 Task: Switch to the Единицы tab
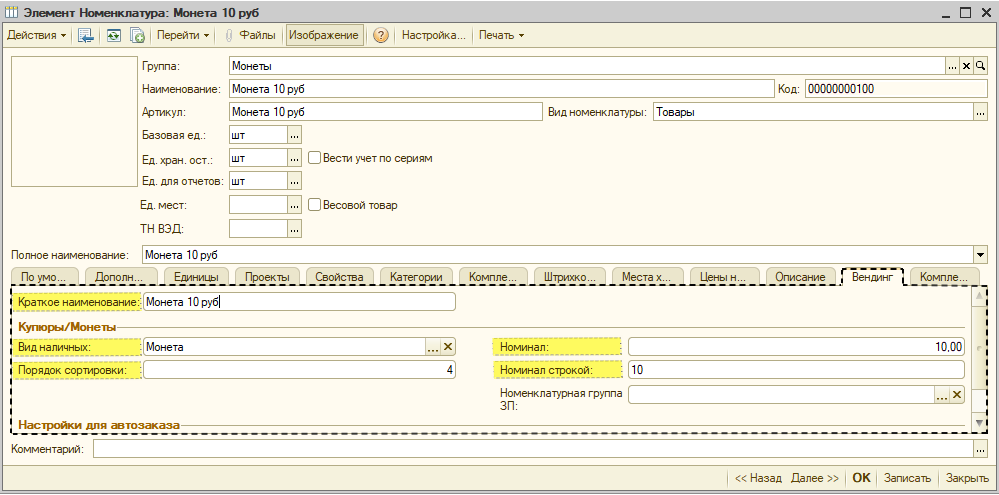coord(196,277)
